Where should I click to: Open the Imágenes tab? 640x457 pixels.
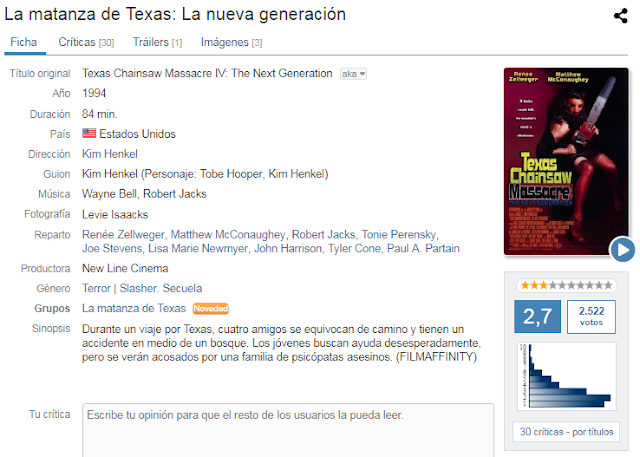coord(231,42)
